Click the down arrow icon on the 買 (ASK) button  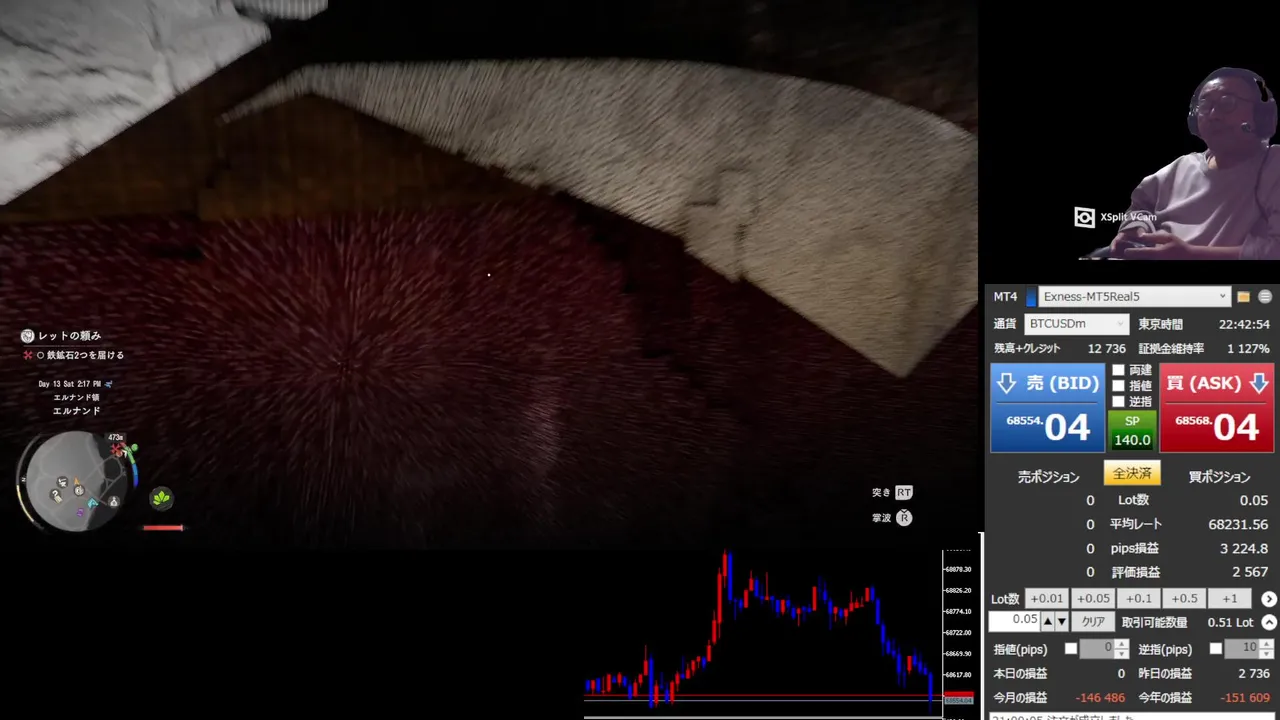click(x=1259, y=383)
